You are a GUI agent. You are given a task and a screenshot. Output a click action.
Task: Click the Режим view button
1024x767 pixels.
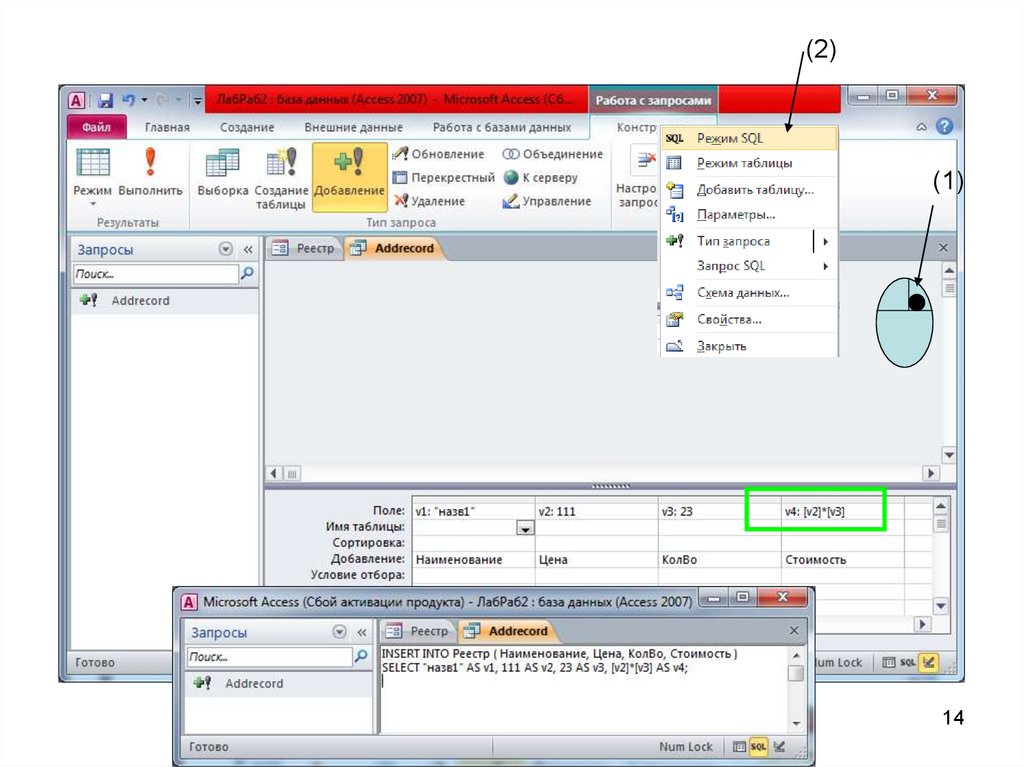tap(92, 175)
